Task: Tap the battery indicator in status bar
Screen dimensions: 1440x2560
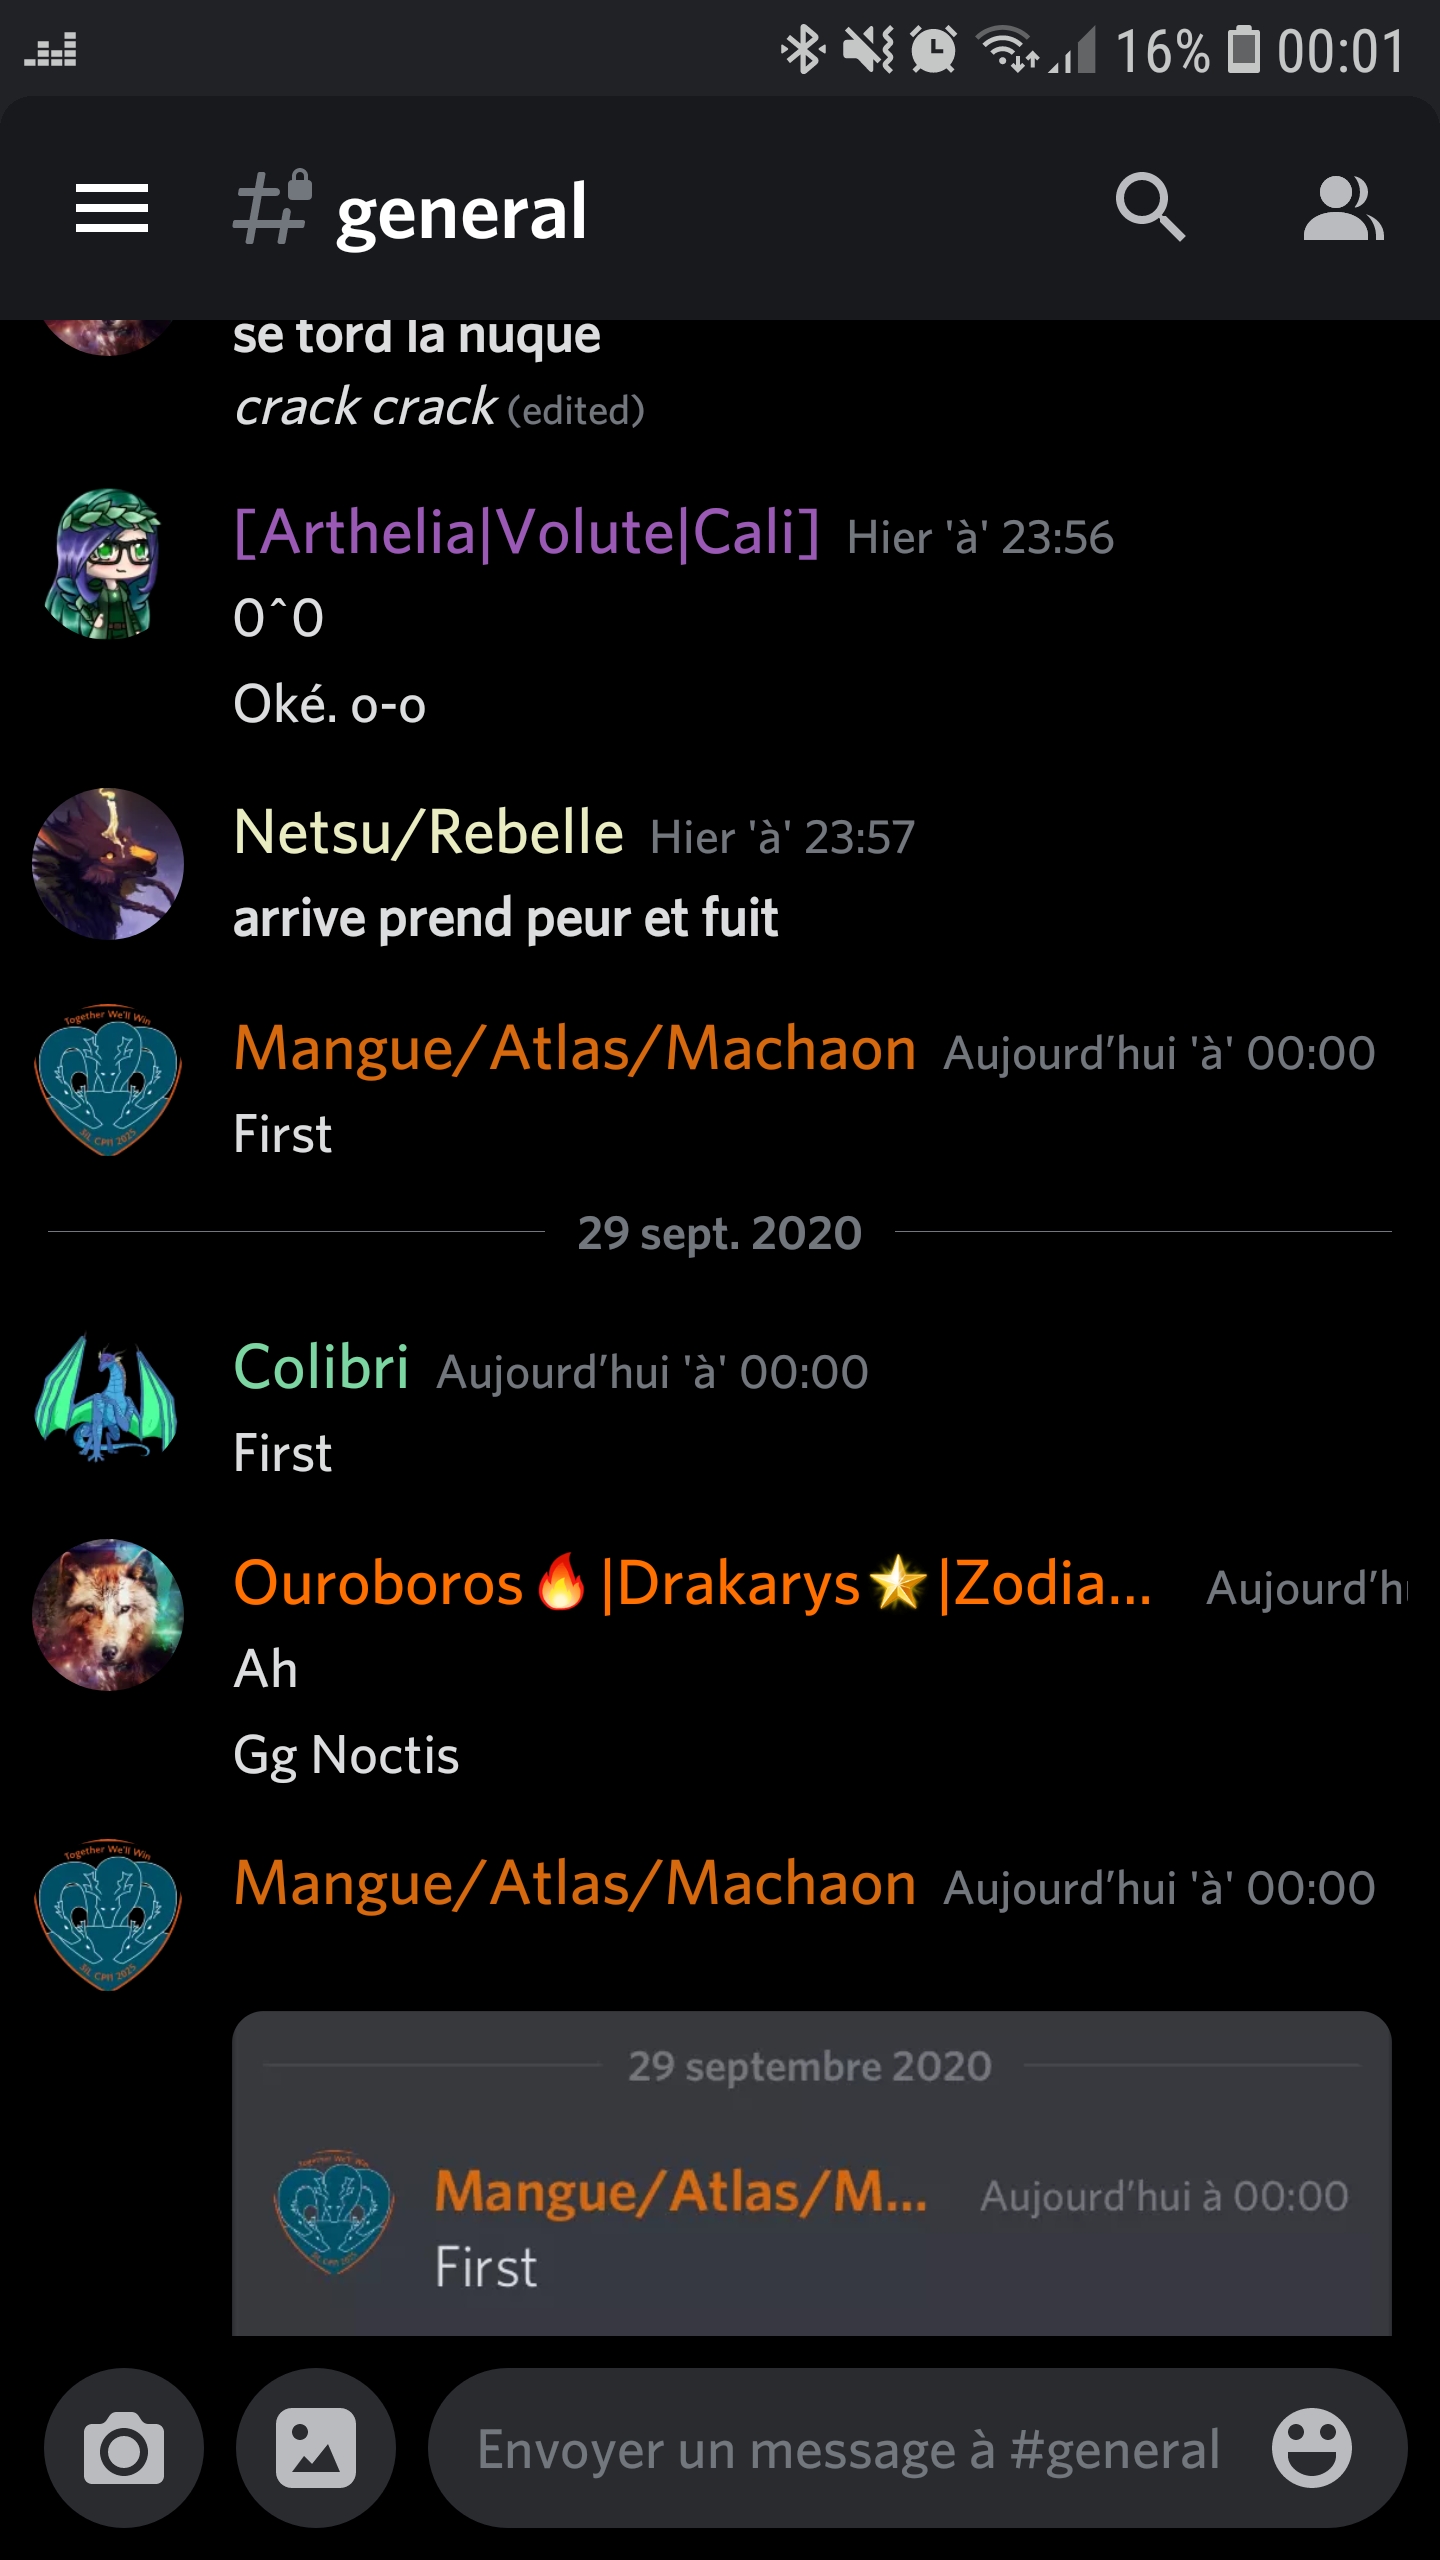Action: pos(1243,50)
